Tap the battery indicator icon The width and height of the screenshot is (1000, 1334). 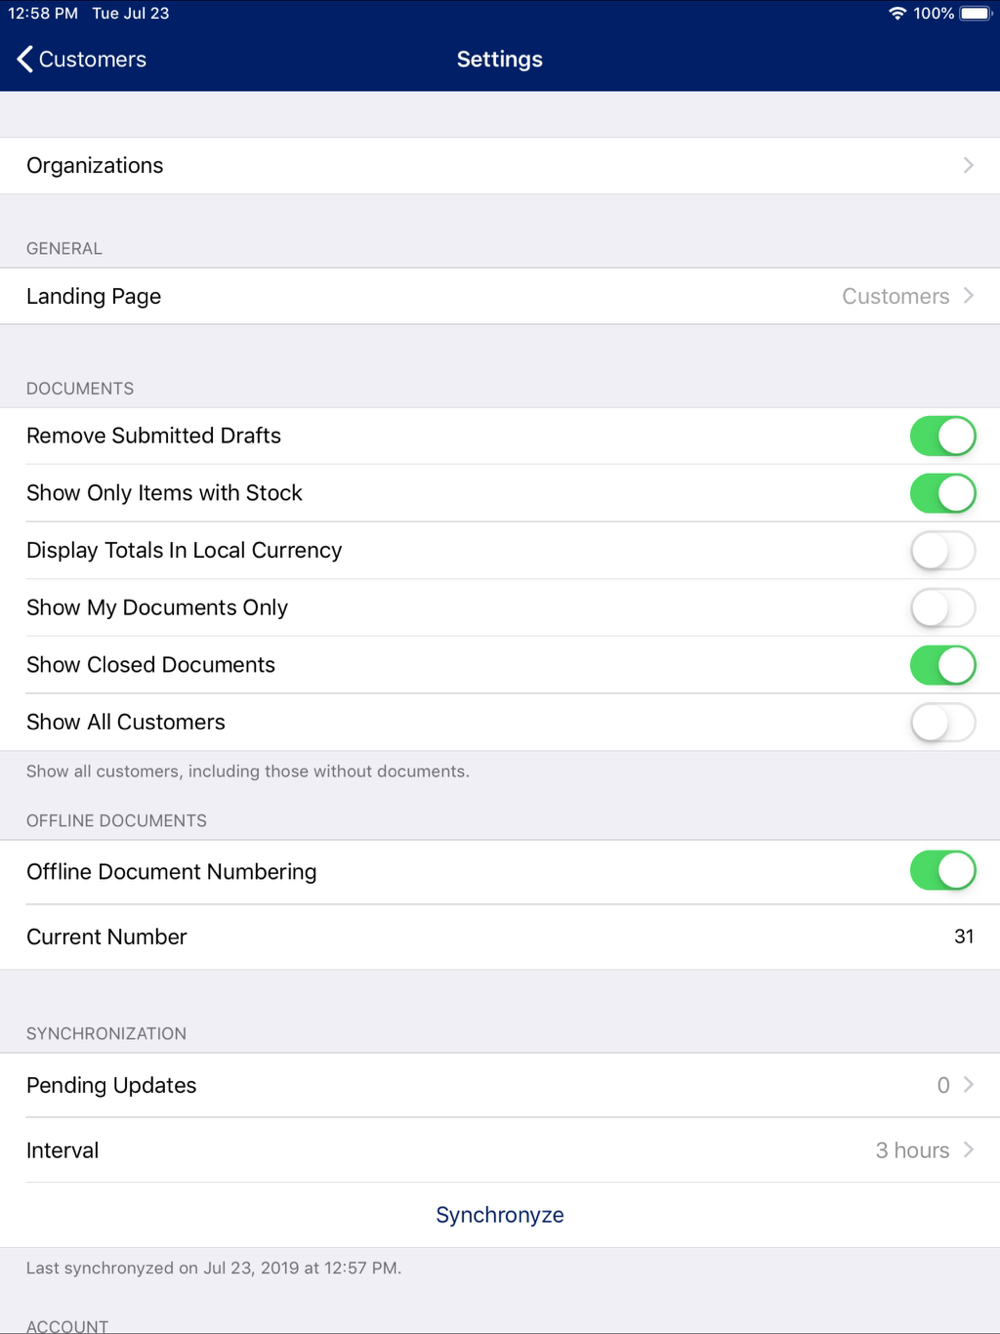(976, 13)
